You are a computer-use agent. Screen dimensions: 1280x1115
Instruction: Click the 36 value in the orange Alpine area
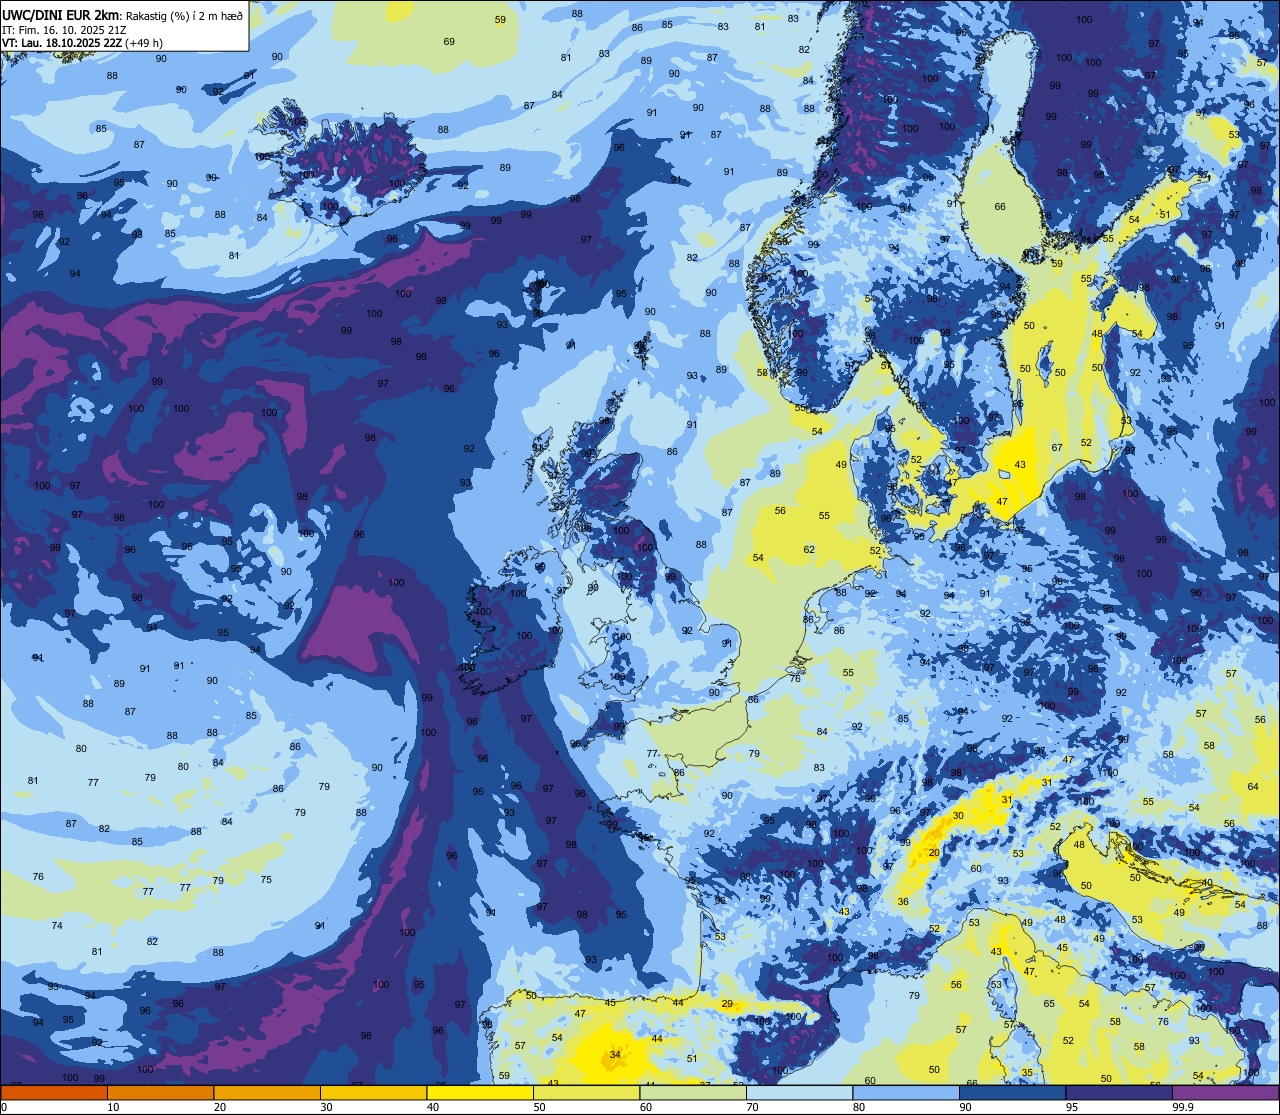click(903, 901)
